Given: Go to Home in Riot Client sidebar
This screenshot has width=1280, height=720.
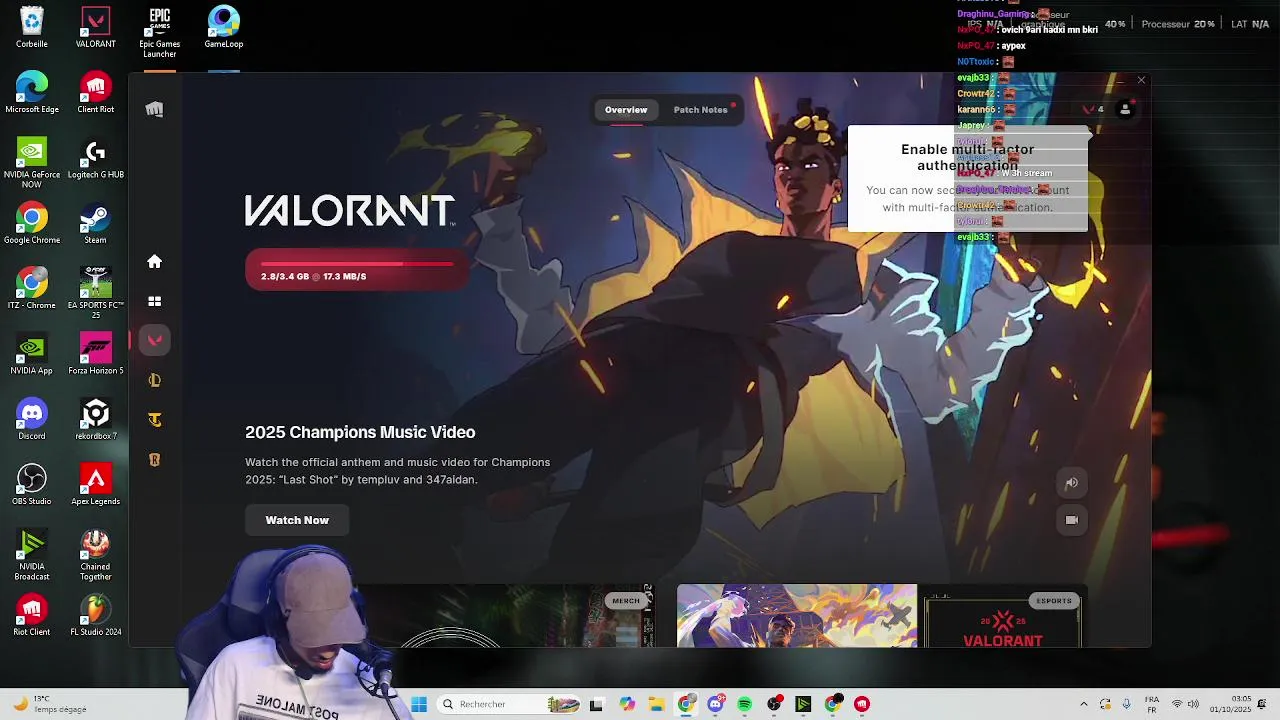Looking at the screenshot, I should pos(154,261).
